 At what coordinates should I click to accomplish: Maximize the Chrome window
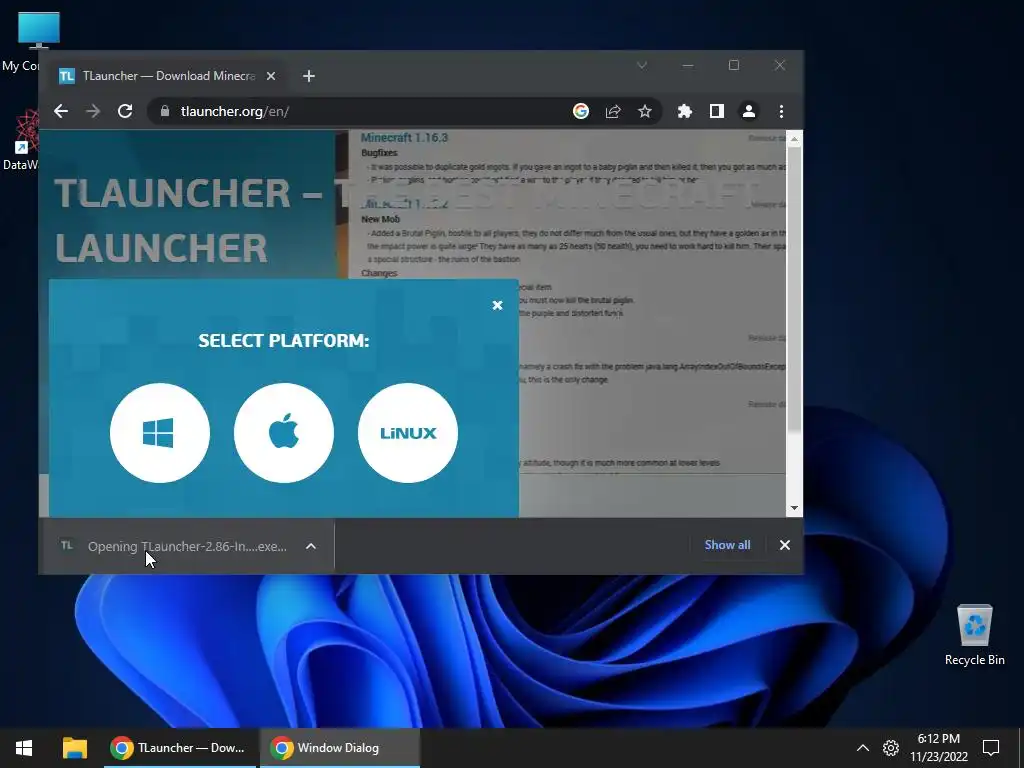point(734,65)
